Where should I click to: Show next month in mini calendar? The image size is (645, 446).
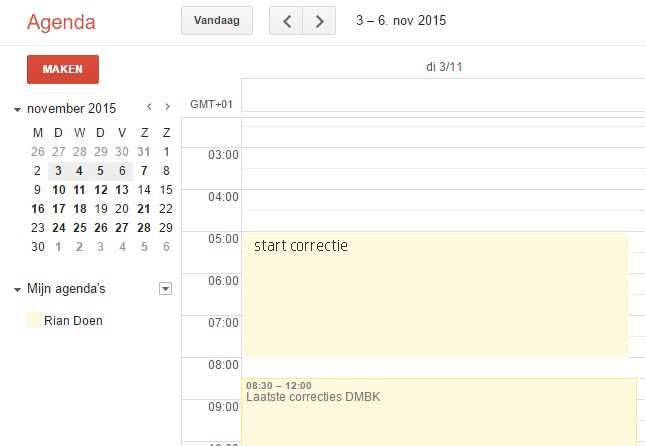point(167,106)
